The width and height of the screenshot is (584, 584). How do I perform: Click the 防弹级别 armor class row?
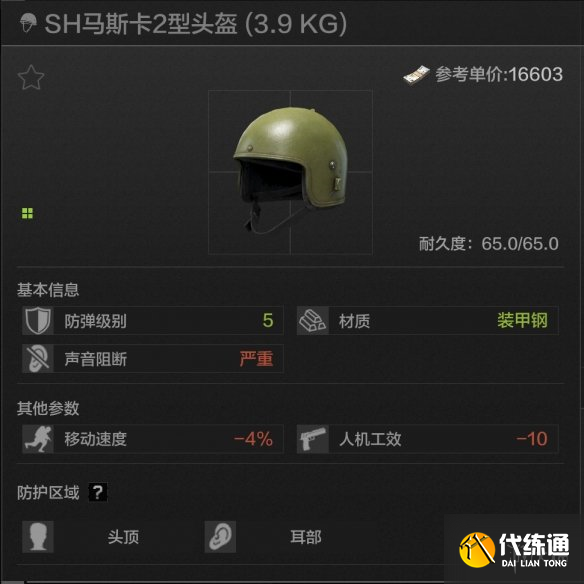coord(153,321)
